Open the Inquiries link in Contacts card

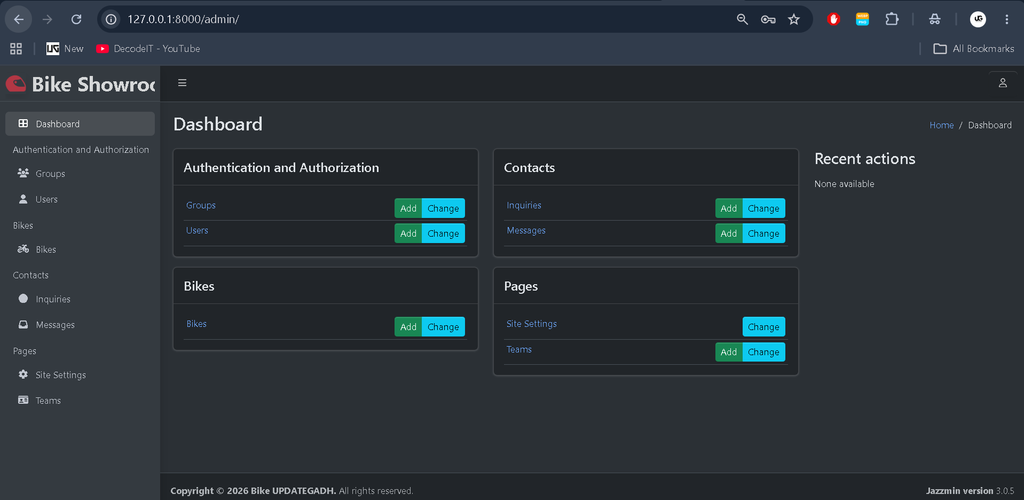(524, 205)
